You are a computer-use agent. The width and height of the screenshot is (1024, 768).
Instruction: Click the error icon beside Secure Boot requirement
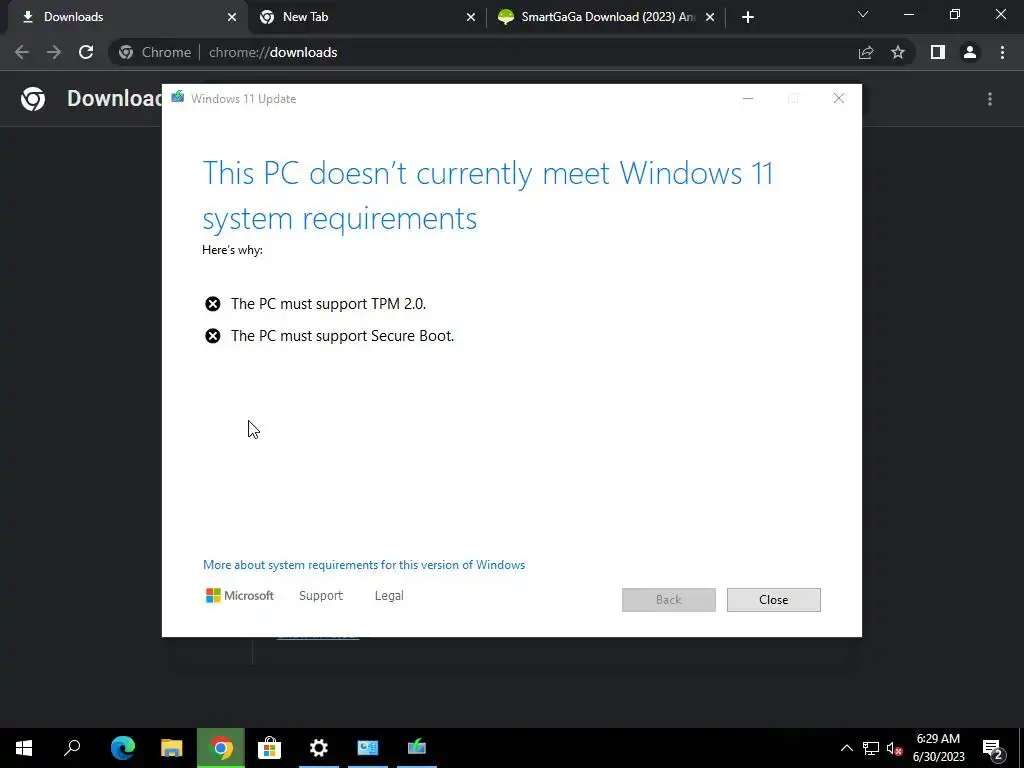[x=212, y=336]
